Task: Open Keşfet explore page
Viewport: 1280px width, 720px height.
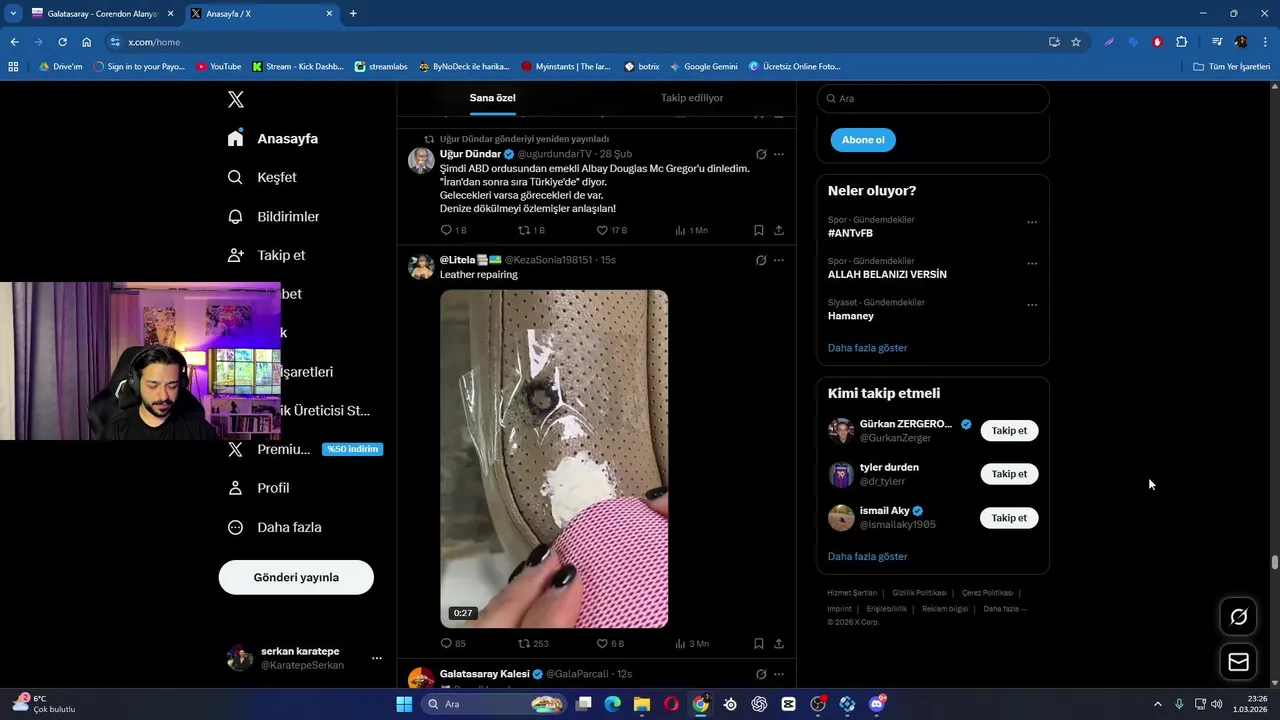Action: 262,177
